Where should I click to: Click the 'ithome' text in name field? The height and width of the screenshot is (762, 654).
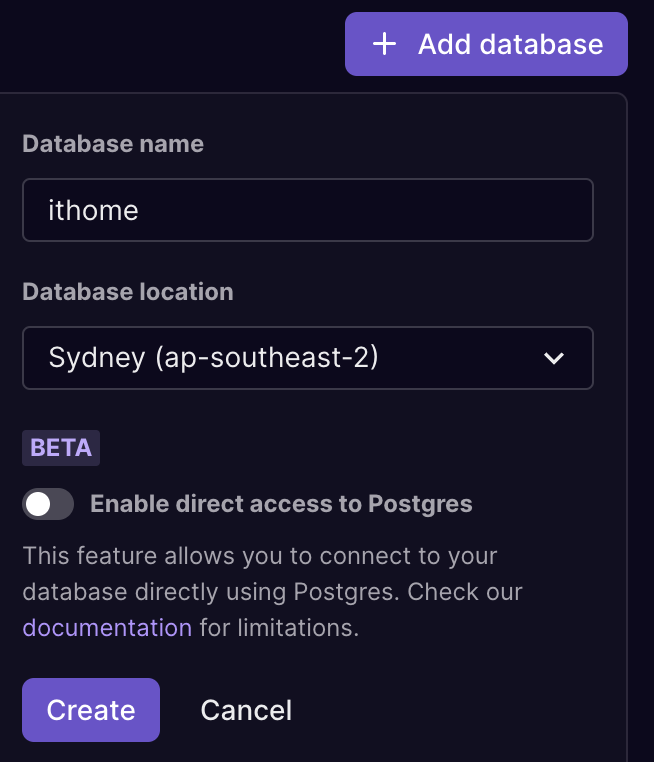click(93, 210)
